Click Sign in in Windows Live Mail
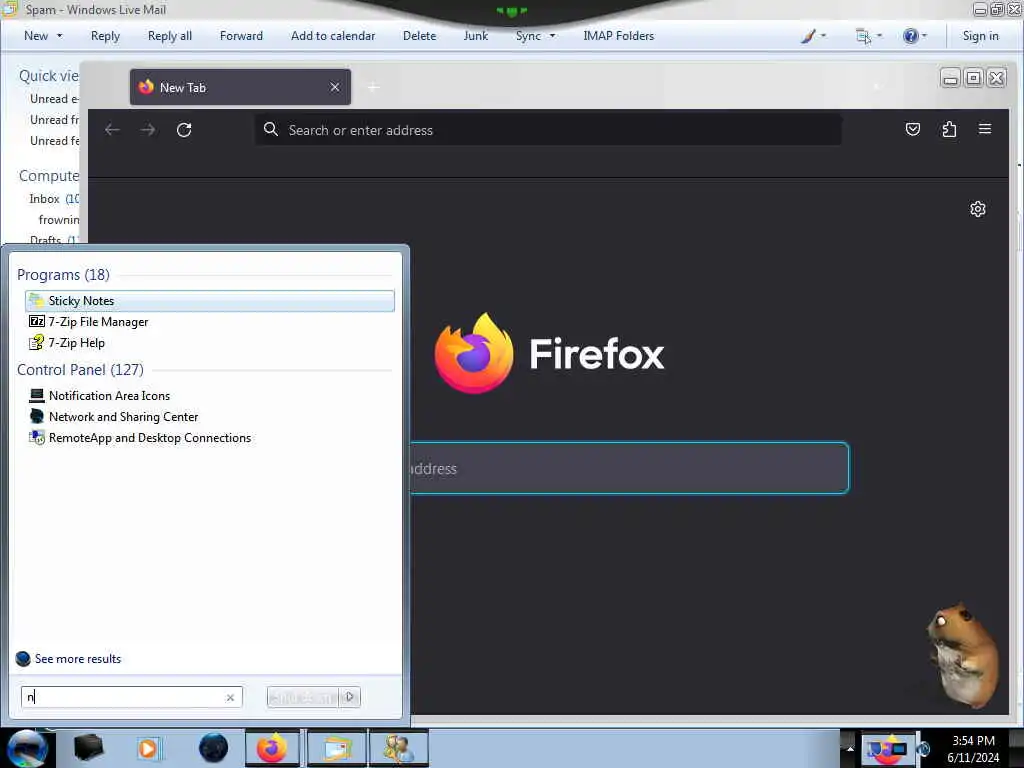Viewport: 1024px width, 768px height. (x=980, y=36)
